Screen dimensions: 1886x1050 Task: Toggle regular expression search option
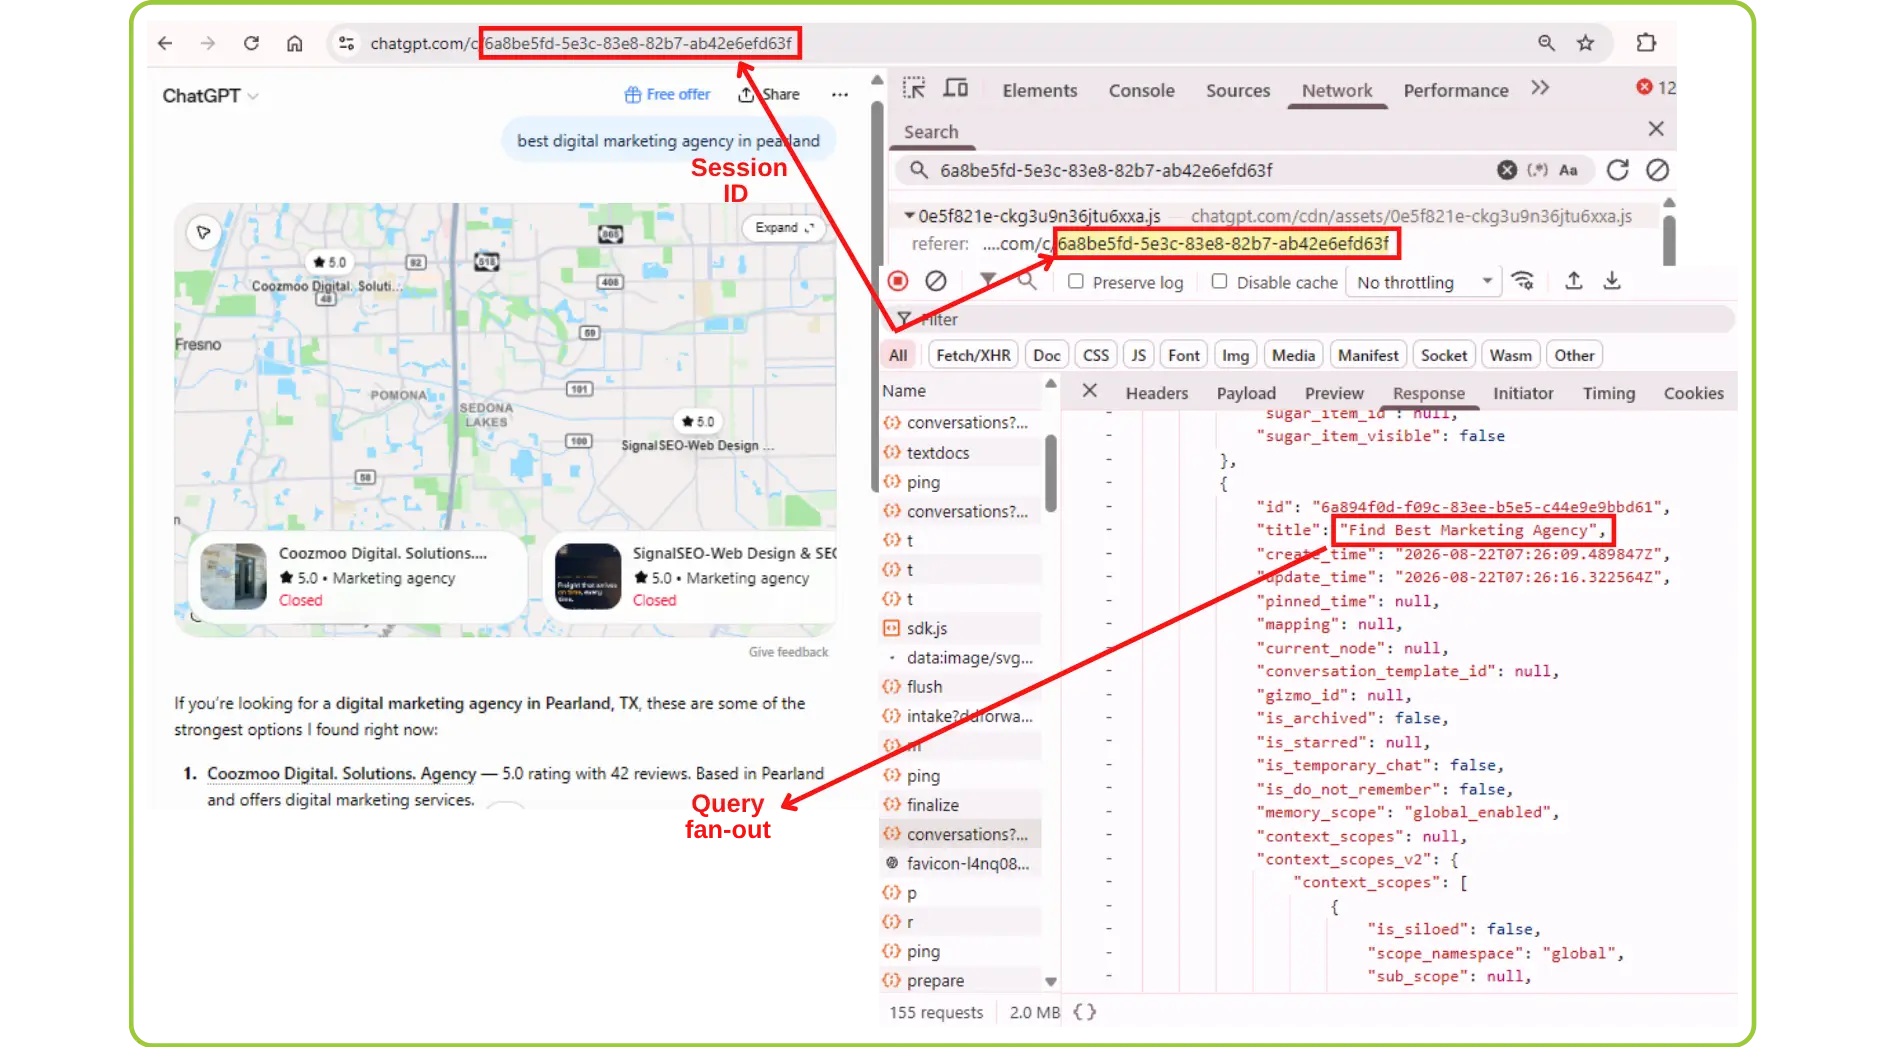tap(1537, 170)
